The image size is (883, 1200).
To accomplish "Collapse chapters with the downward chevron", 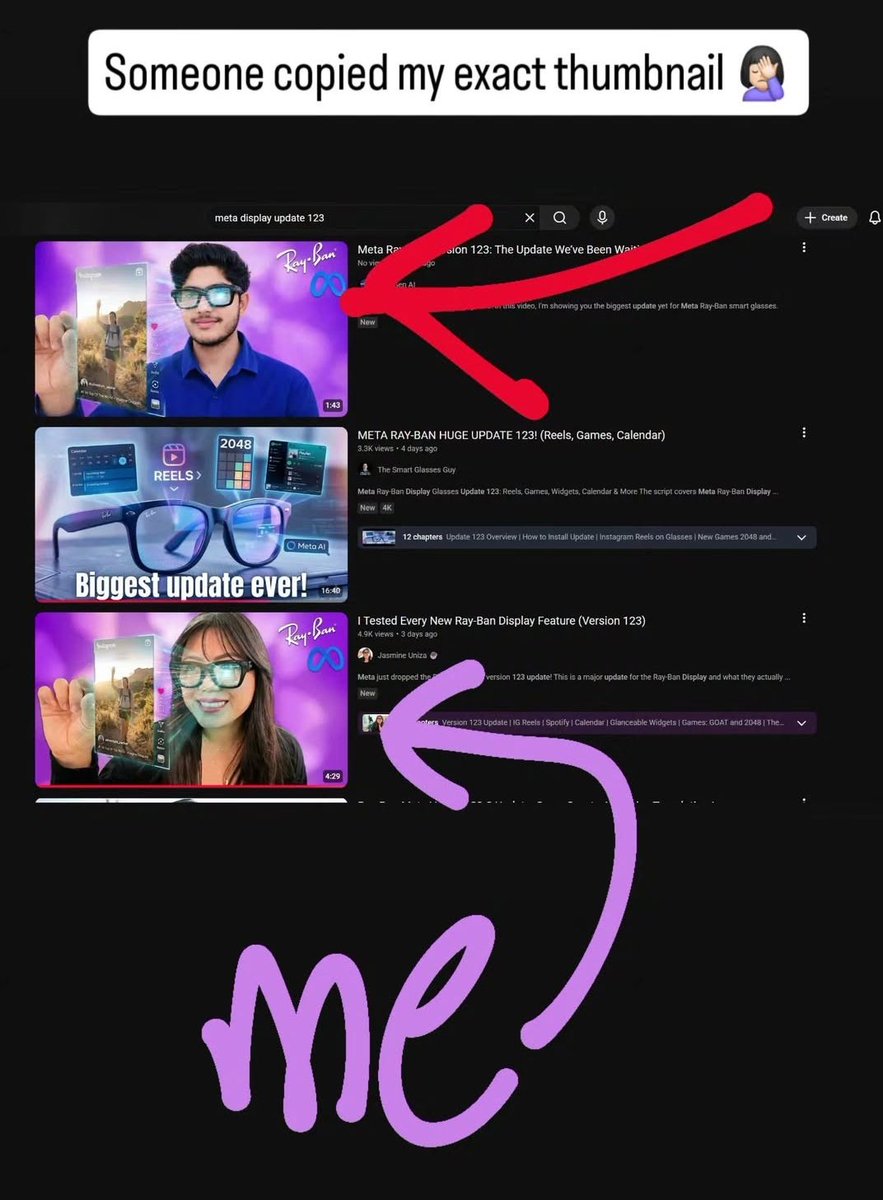I will 801,537.
